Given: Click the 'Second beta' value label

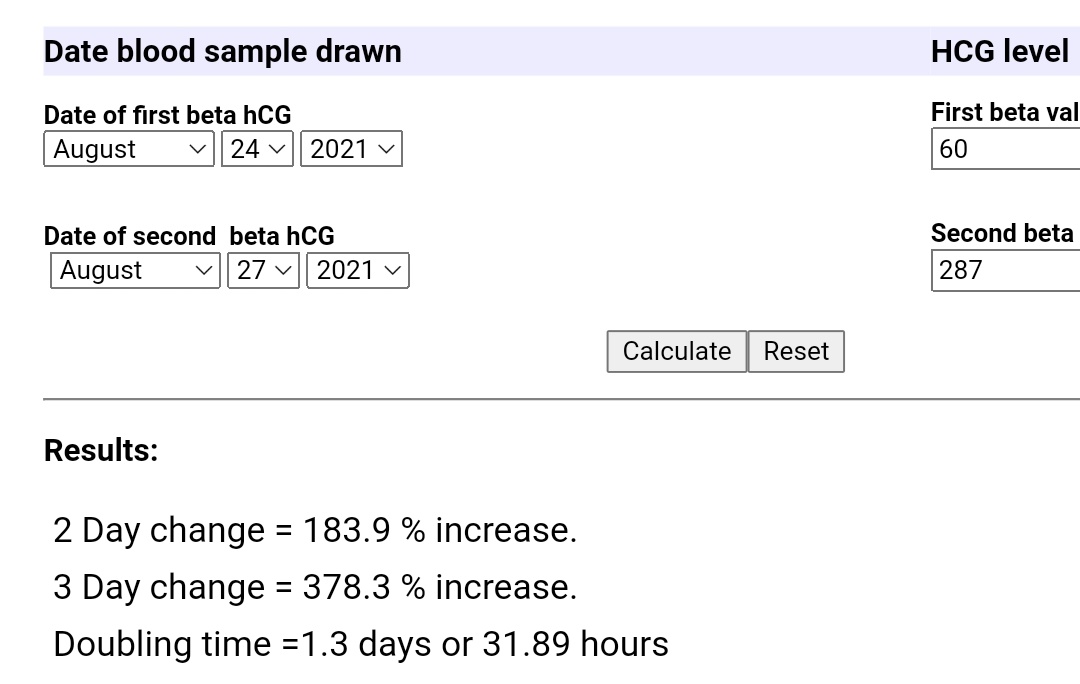Looking at the screenshot, I should pos(1002,233).
